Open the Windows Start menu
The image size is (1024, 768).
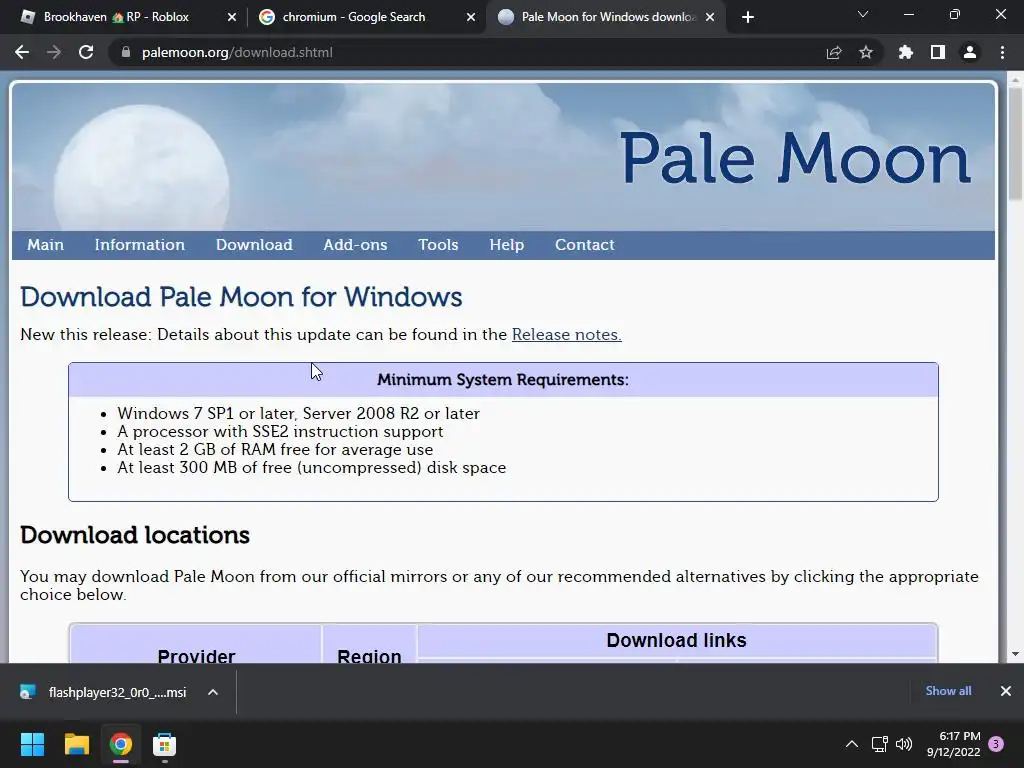click(32, 744)
